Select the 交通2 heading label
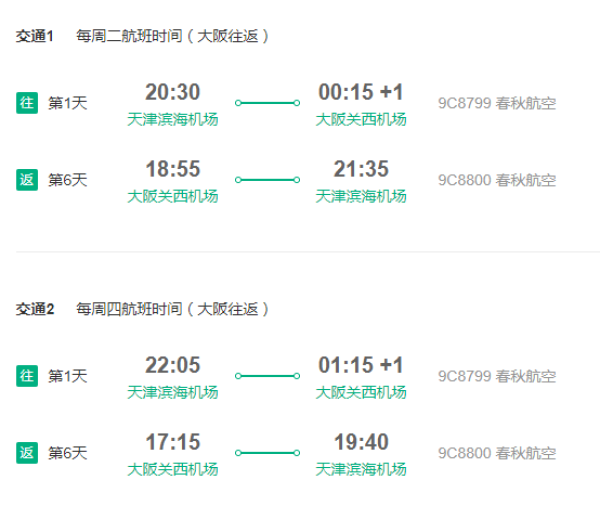This screenshot has height=506, width=600. (x=35, y=309)
